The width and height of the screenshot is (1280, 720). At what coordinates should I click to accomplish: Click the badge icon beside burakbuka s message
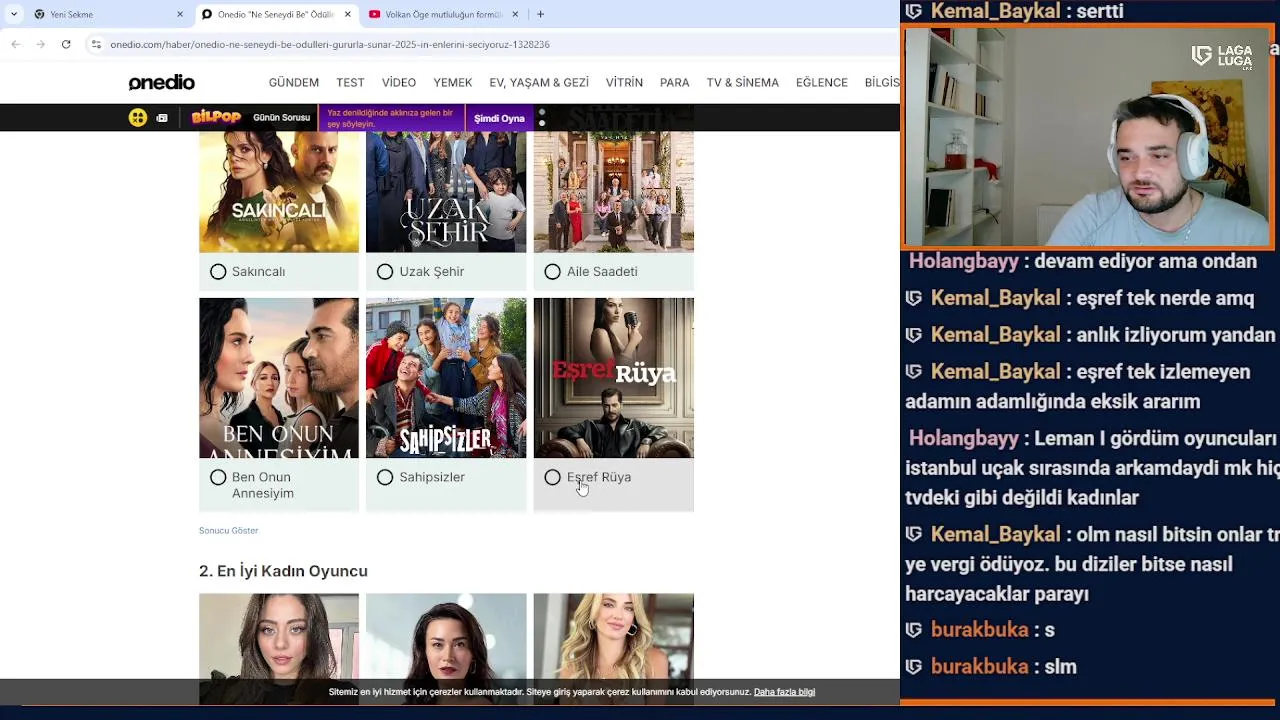point(913,630)
